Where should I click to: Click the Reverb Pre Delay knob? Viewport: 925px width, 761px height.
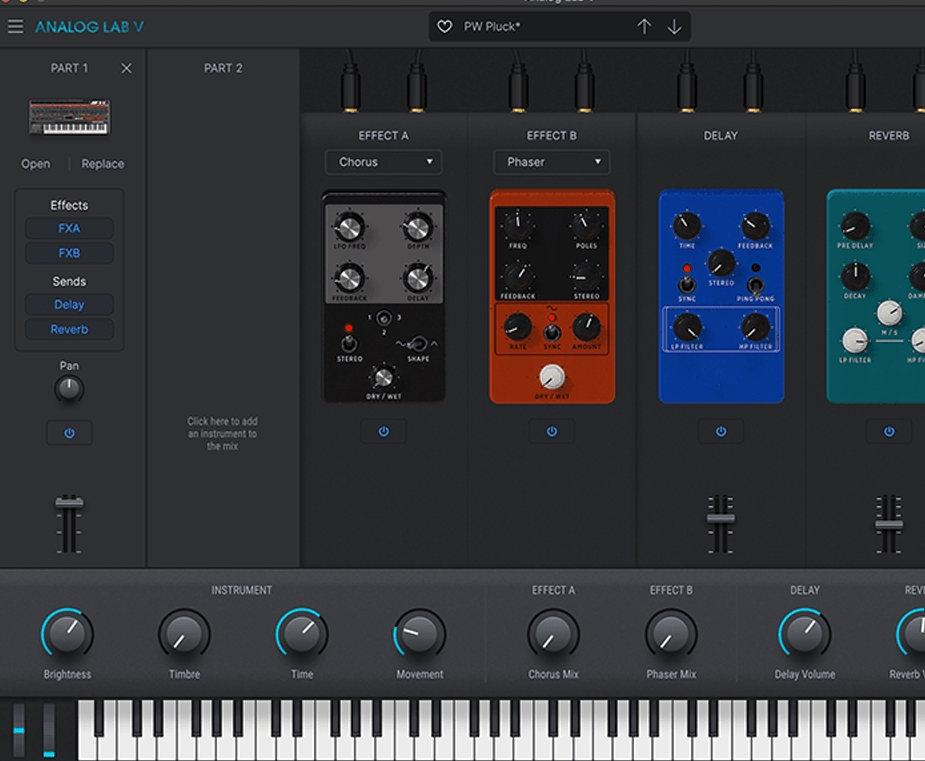coord(855,227)
